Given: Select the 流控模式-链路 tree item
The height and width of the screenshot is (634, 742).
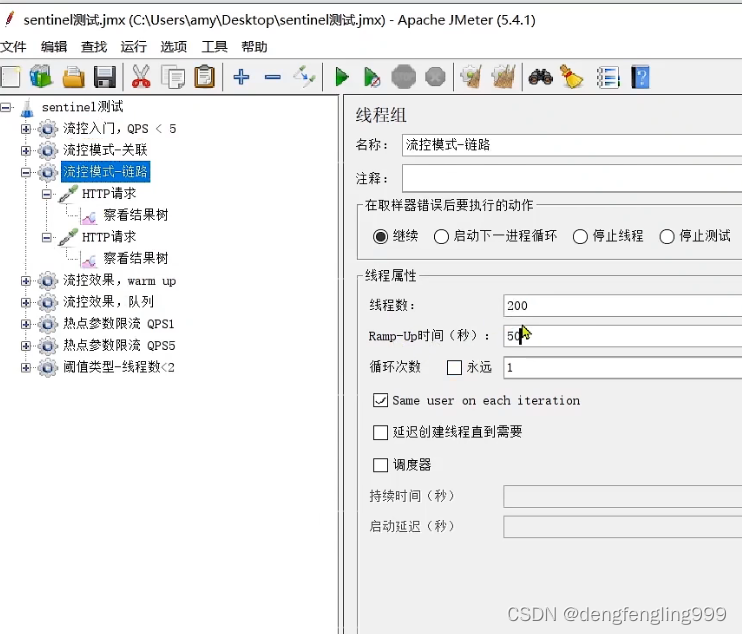Looking at the screenshot, I should [106, 172].
